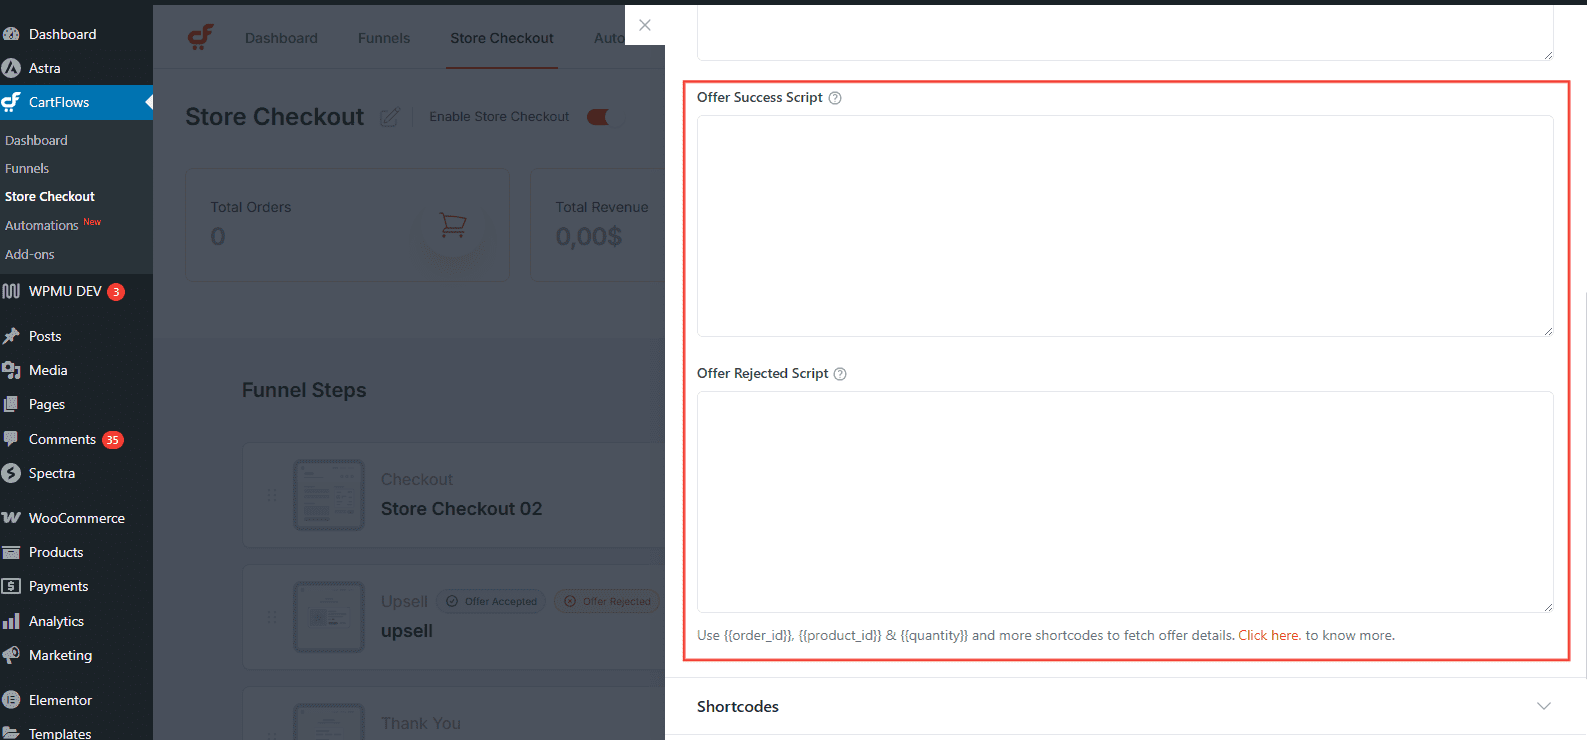Screen dimensions: 1587x740
Task: Close the settings panel with X
Action: (x=645, y=25)
